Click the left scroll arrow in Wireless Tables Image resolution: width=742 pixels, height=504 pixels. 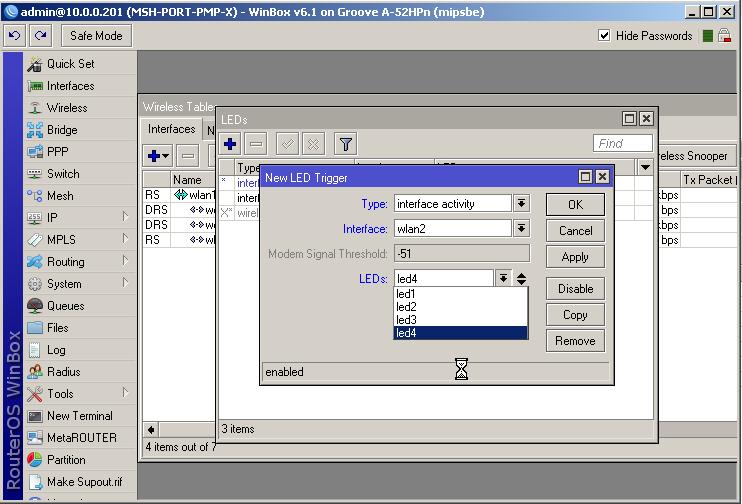(151, 430)
